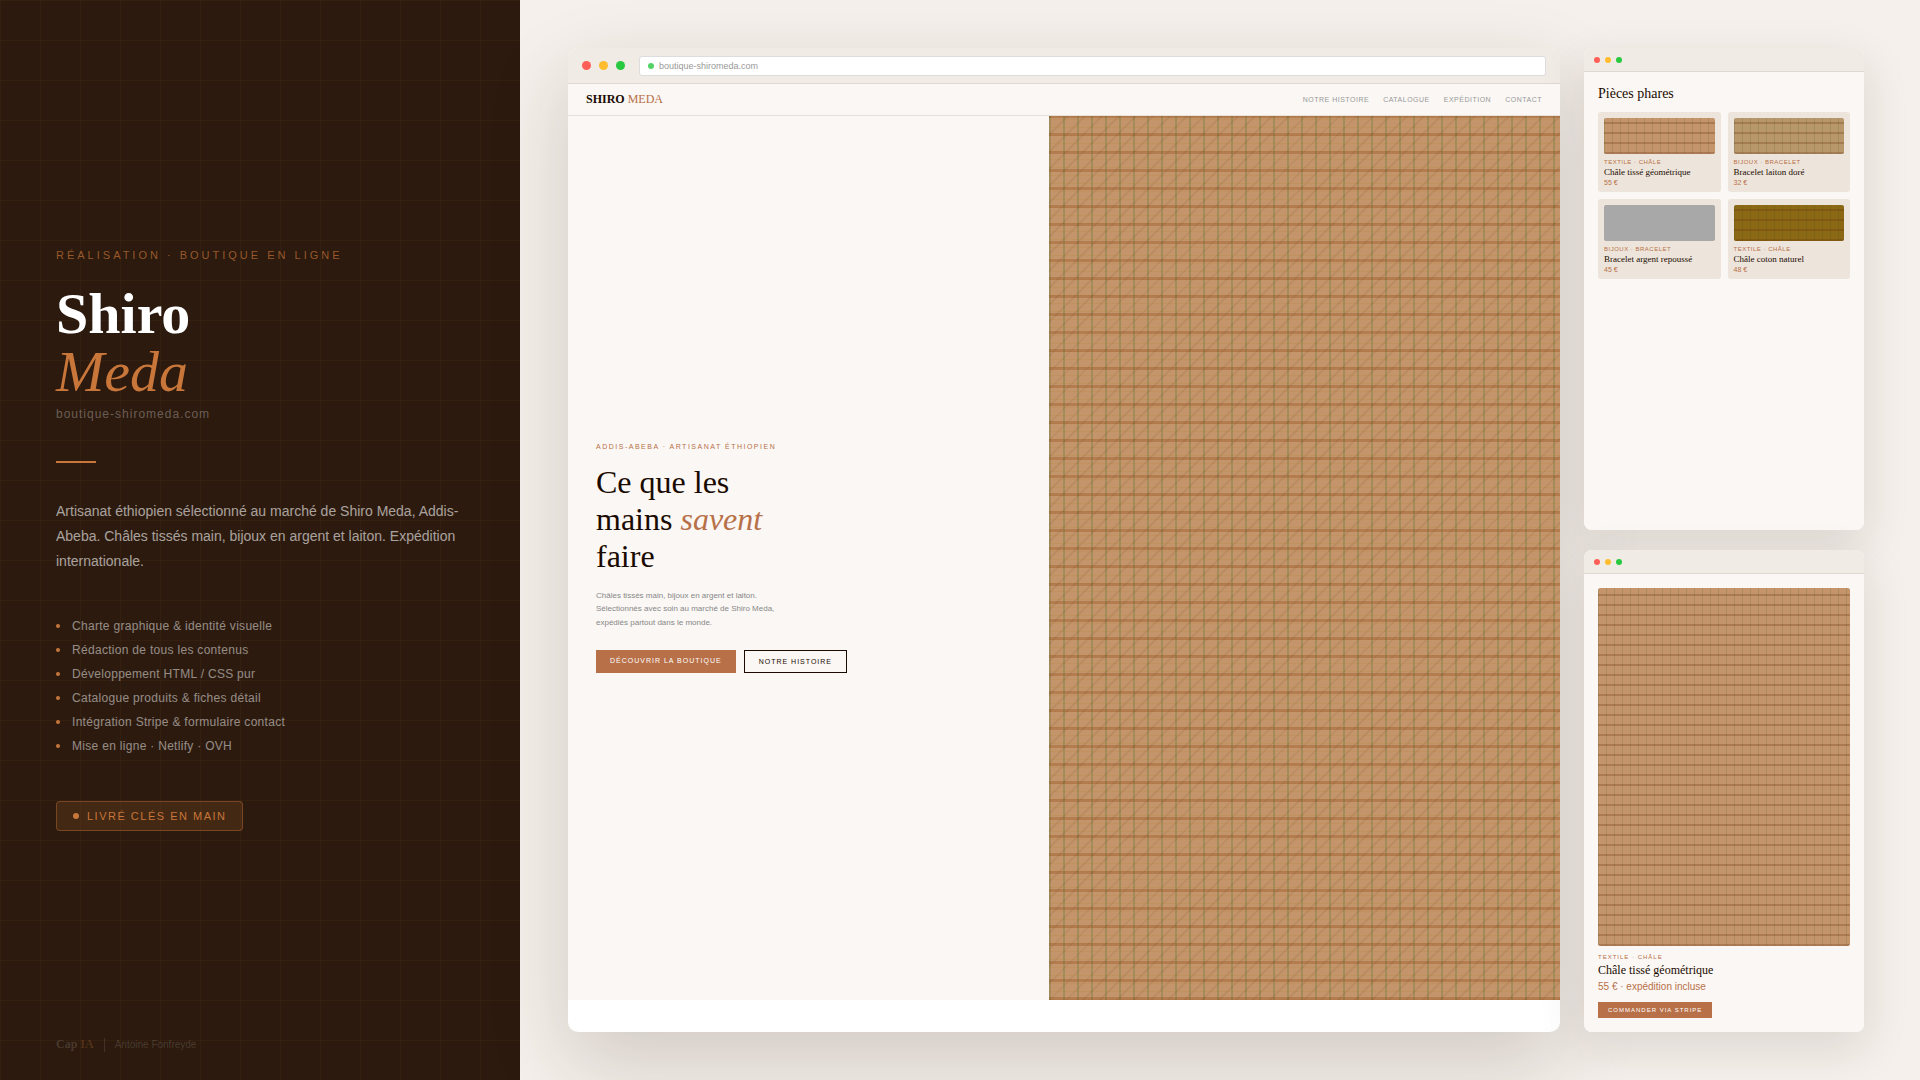Click the large woven hero image
The height and width of the screenshot is (1080, 1920).
[1304, 557]
